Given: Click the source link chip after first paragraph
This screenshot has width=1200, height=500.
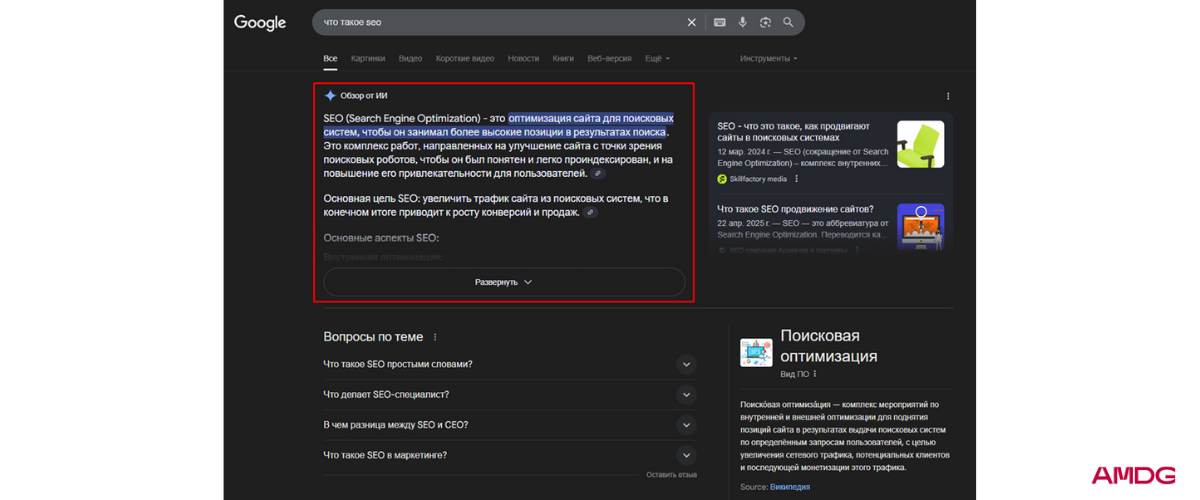Looking at the screenshot, I should (598, 174).
